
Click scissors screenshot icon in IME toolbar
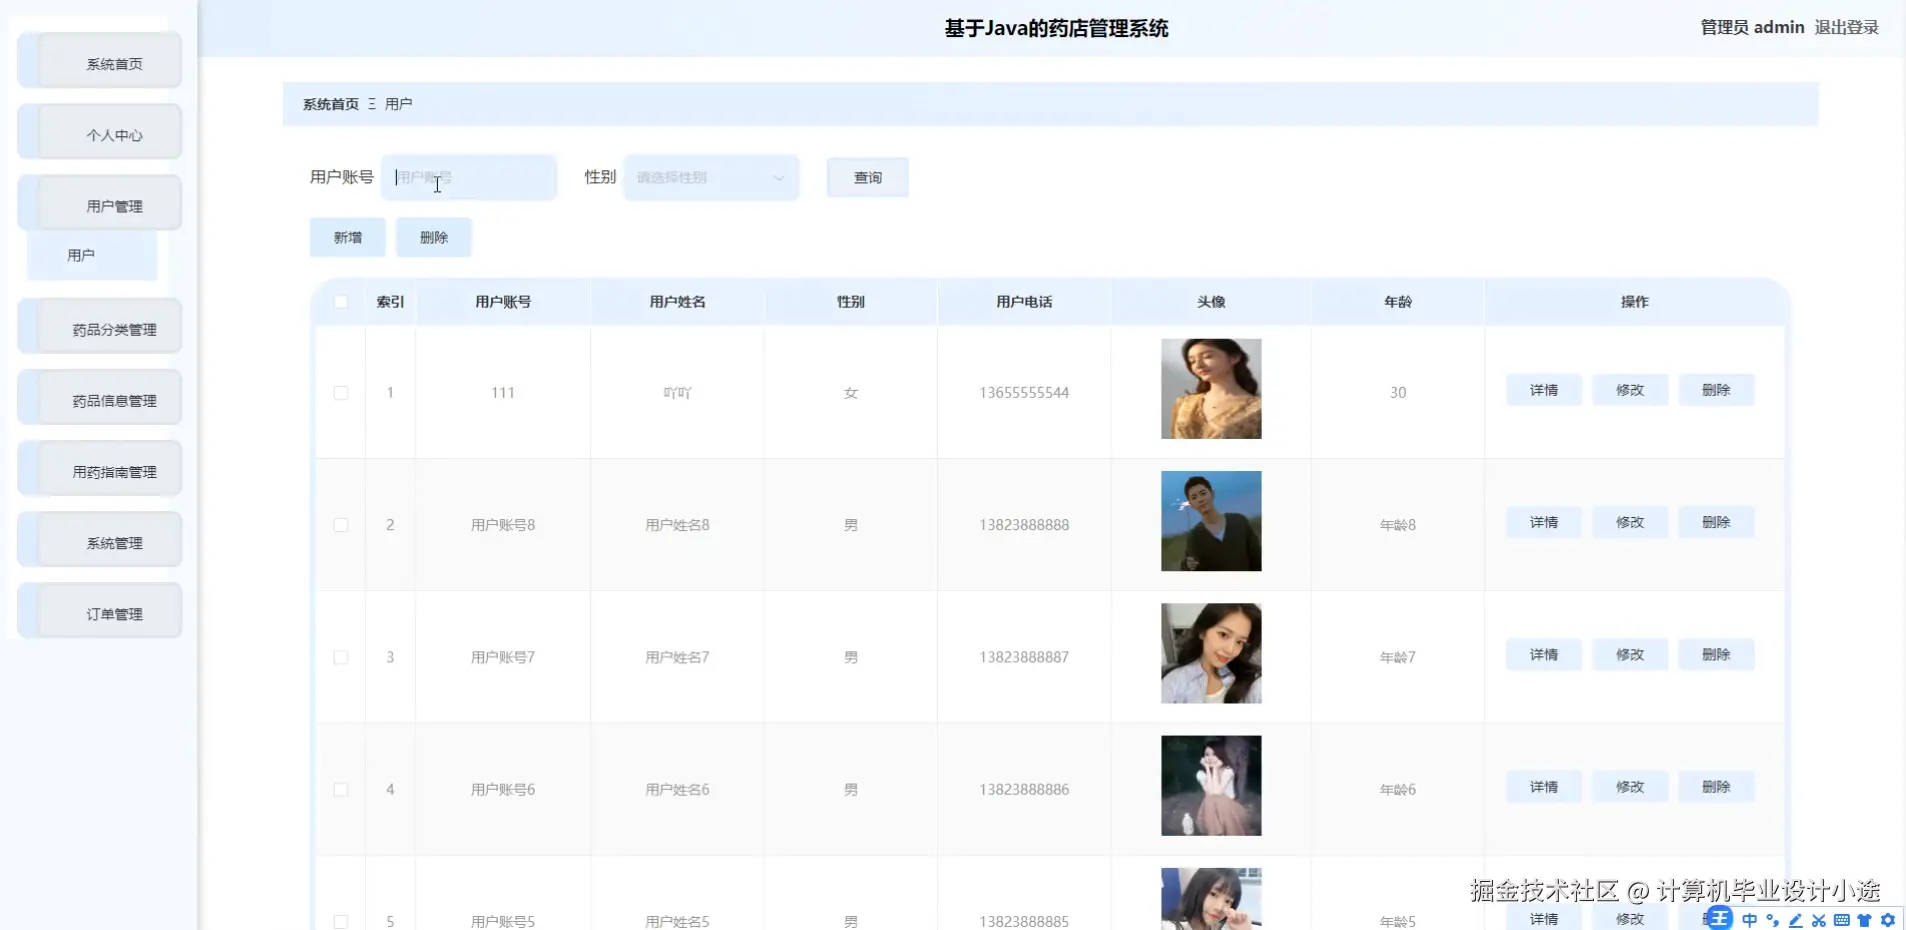[1819, 920]
